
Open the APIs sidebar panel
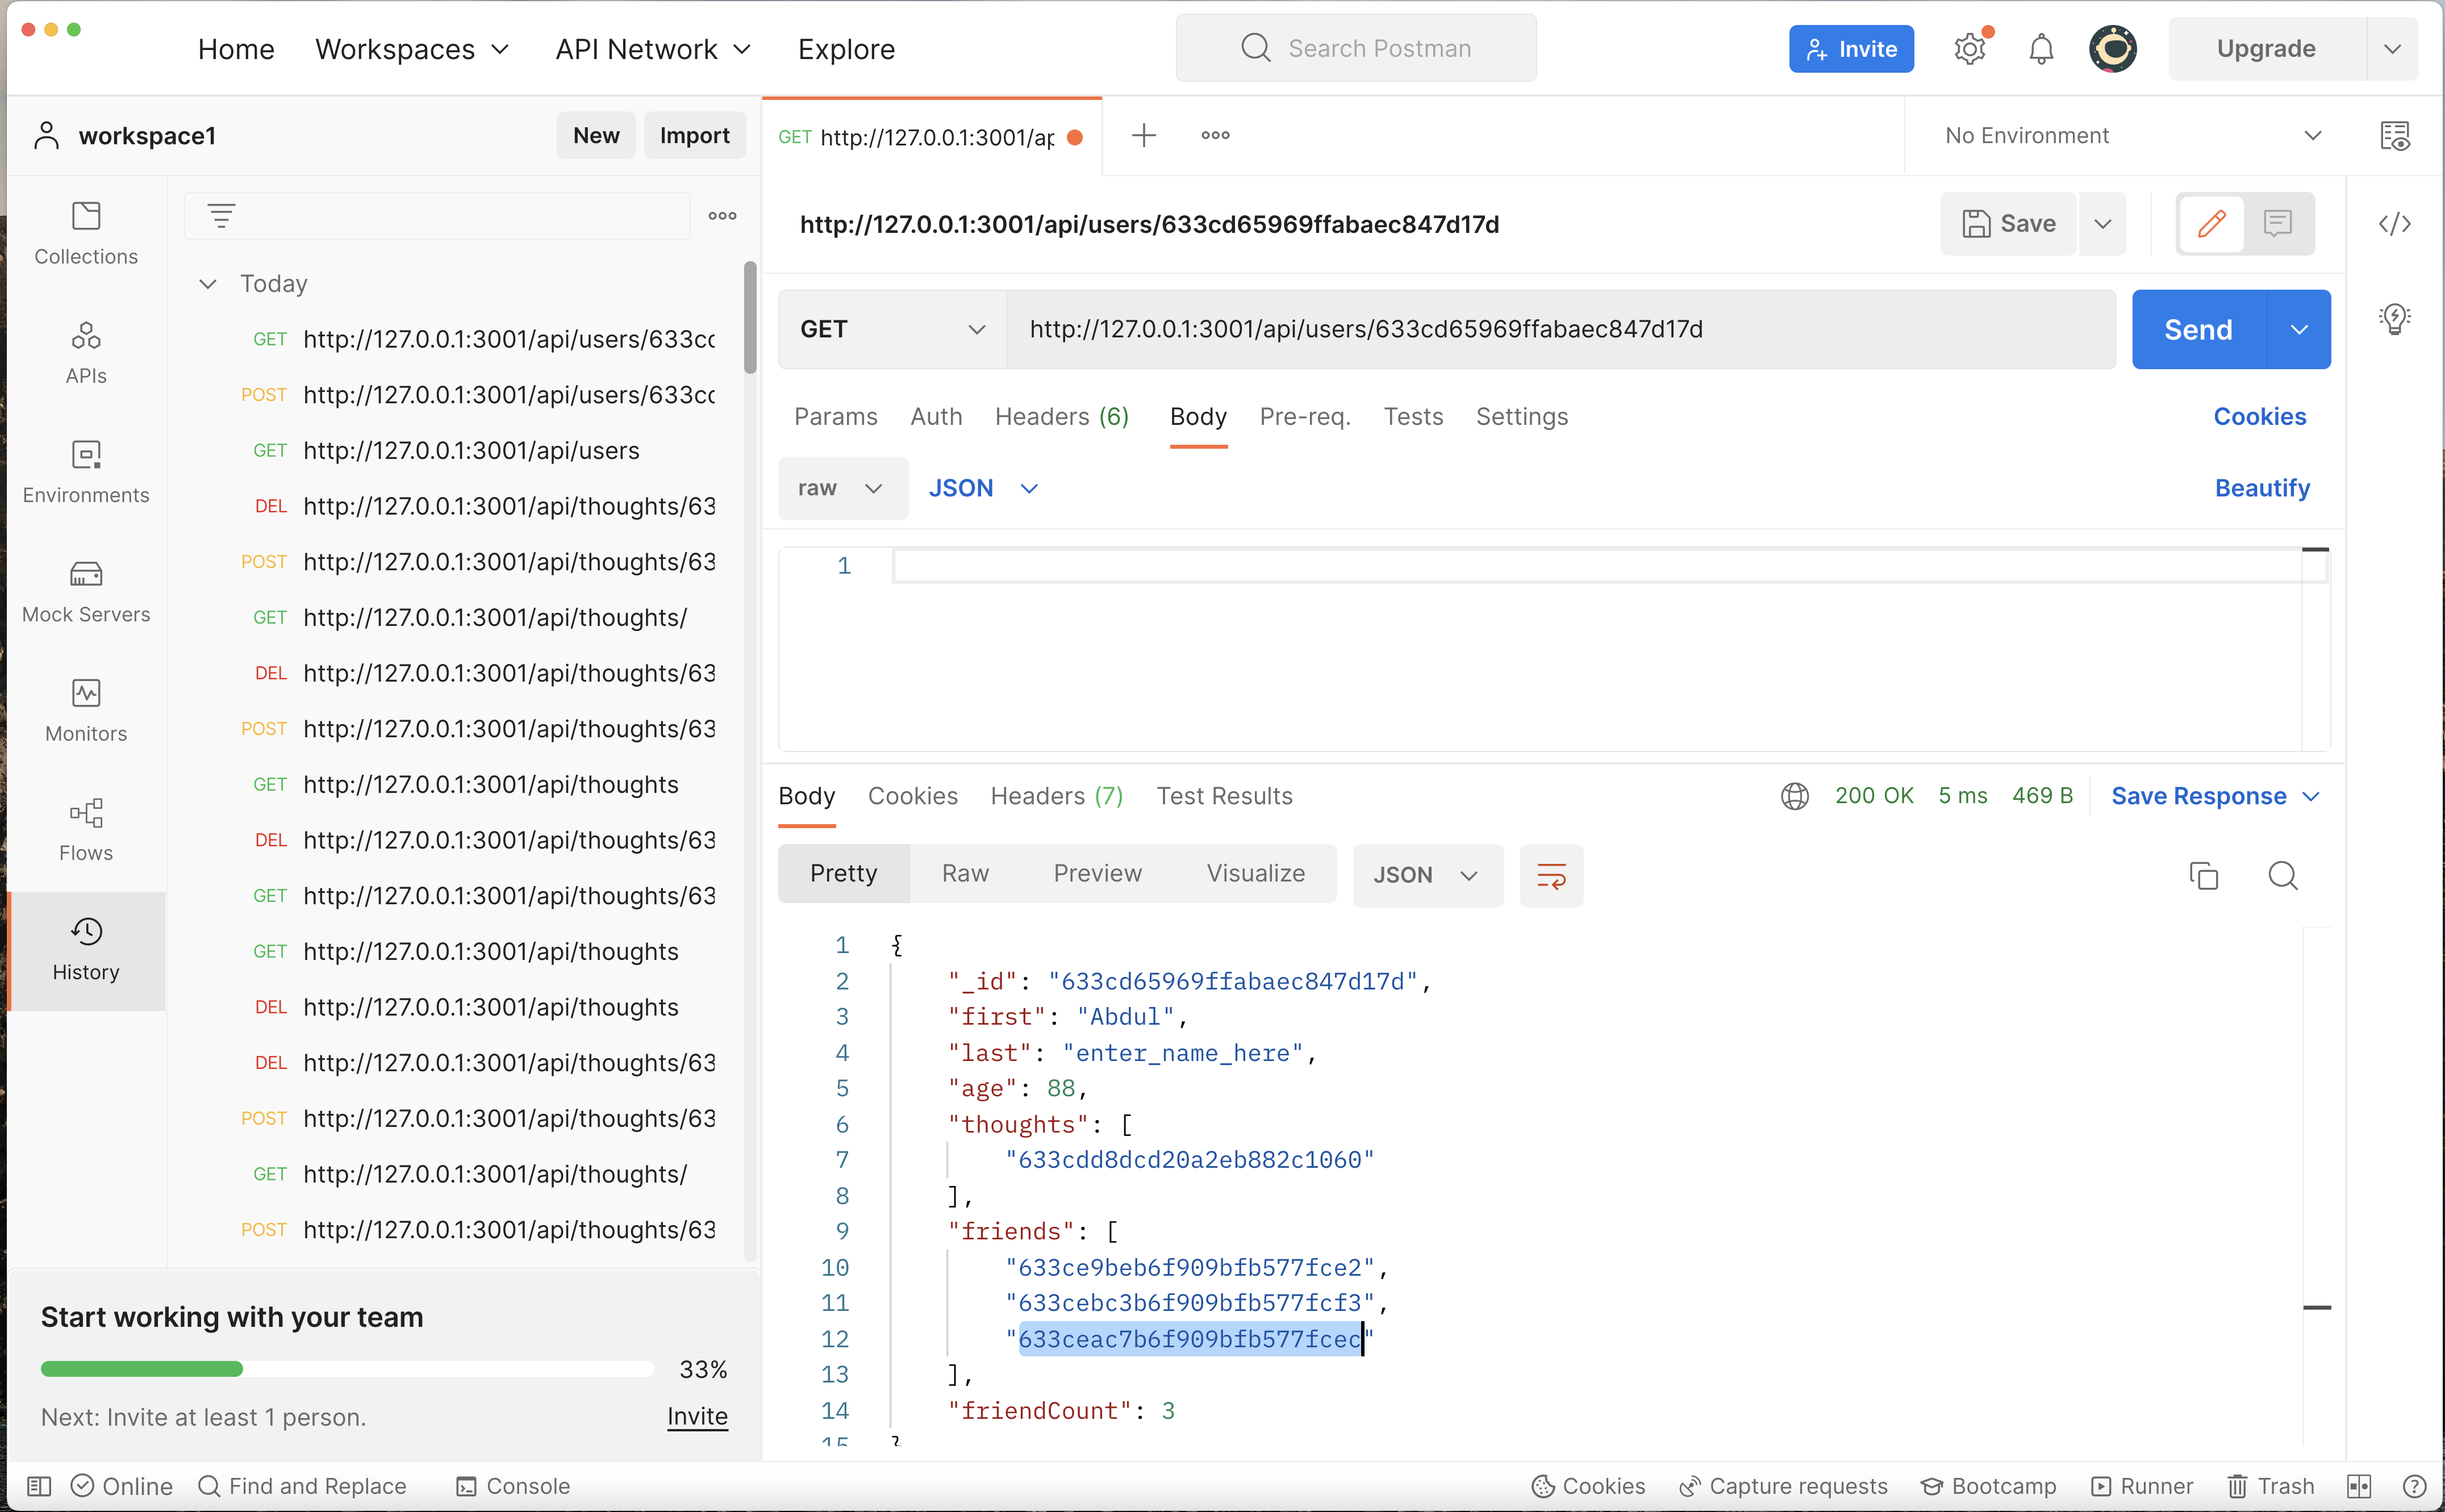coord(86,353)
